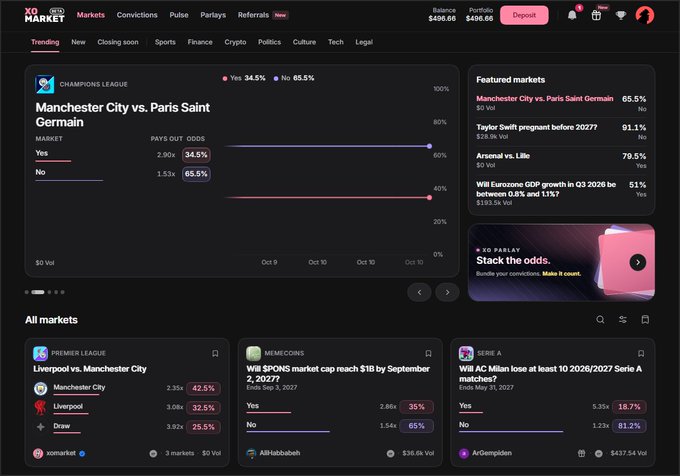The height and width of the screenshot is (476, 680).
Task: Open featured Manchester City vs. PSG link
Action: (x=545, y=98)
